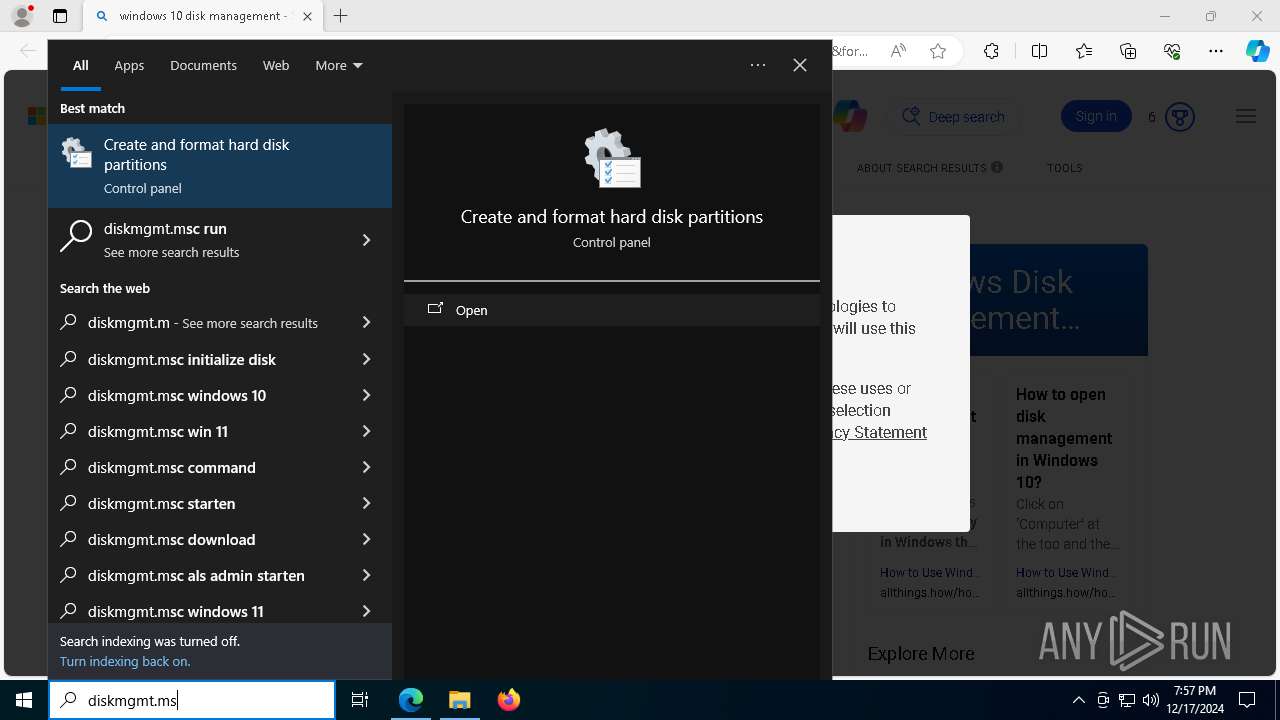Image resolution: width=1280 pixels, height=720 pixels.
Task: Open the taskbar clock showing 7:57 PM
Action: (1195, 700)
